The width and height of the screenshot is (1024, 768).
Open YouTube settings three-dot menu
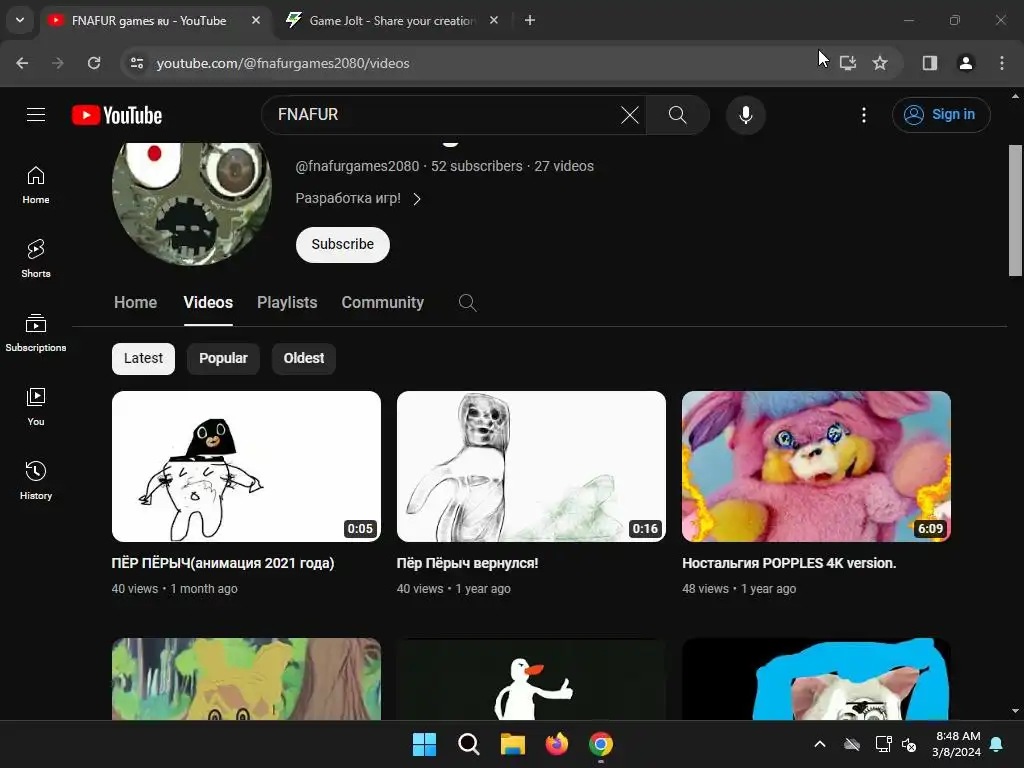point(863,115)
